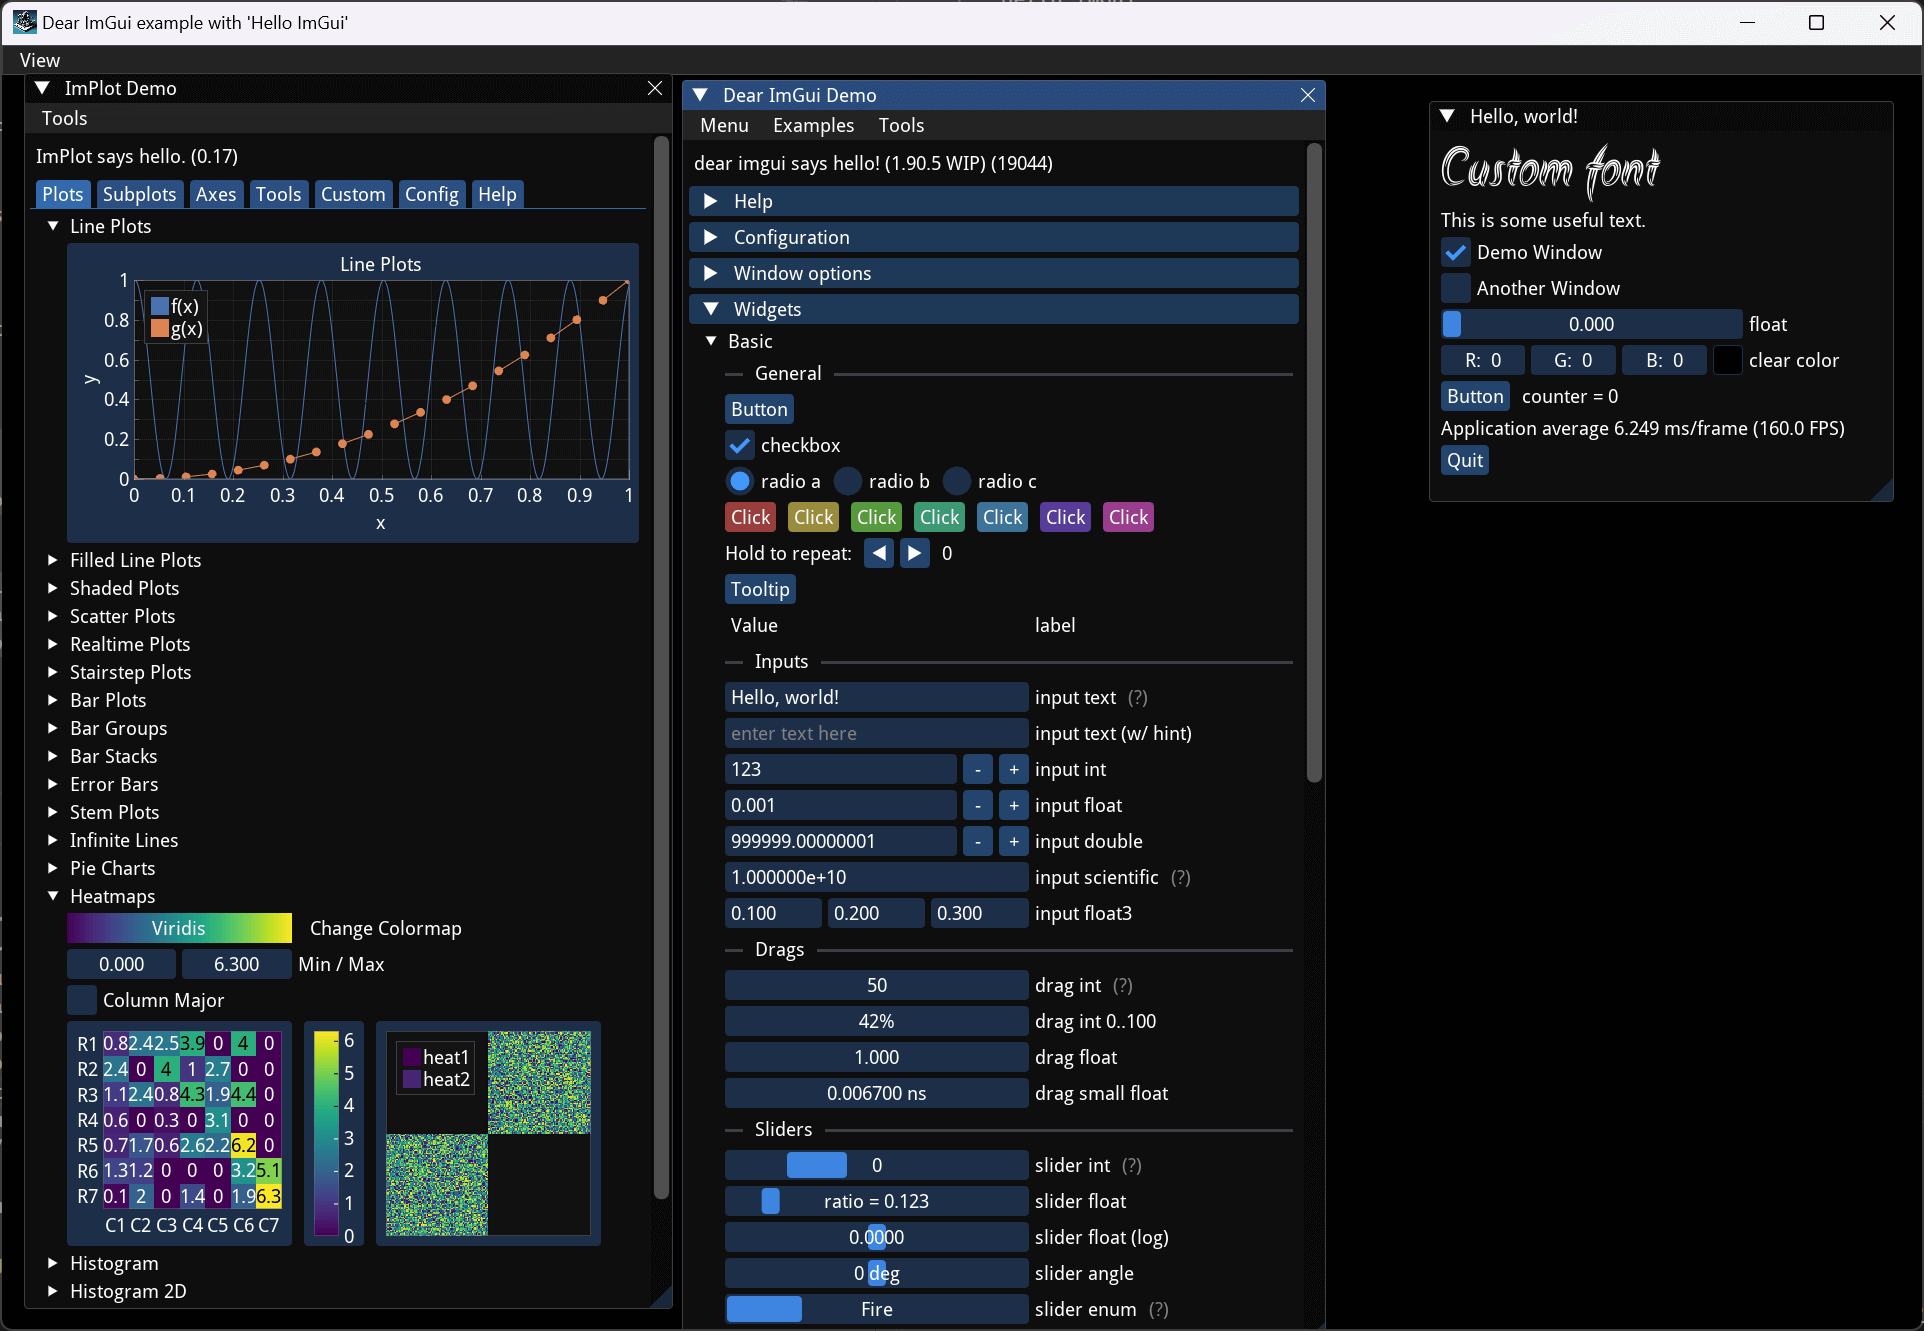This screenshot has height=1331, width=1924.
Task: Click the Viridis colormap swatch
Action: click(179, 928)
